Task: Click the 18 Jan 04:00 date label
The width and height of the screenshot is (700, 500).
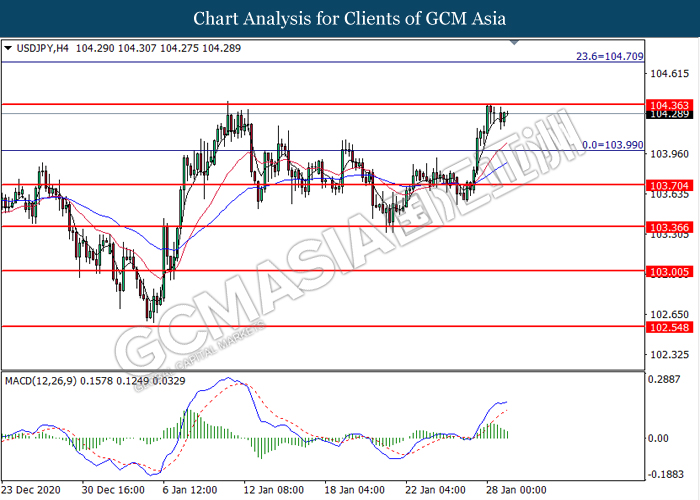Action: pyautogui.click(x=354, y=490)
